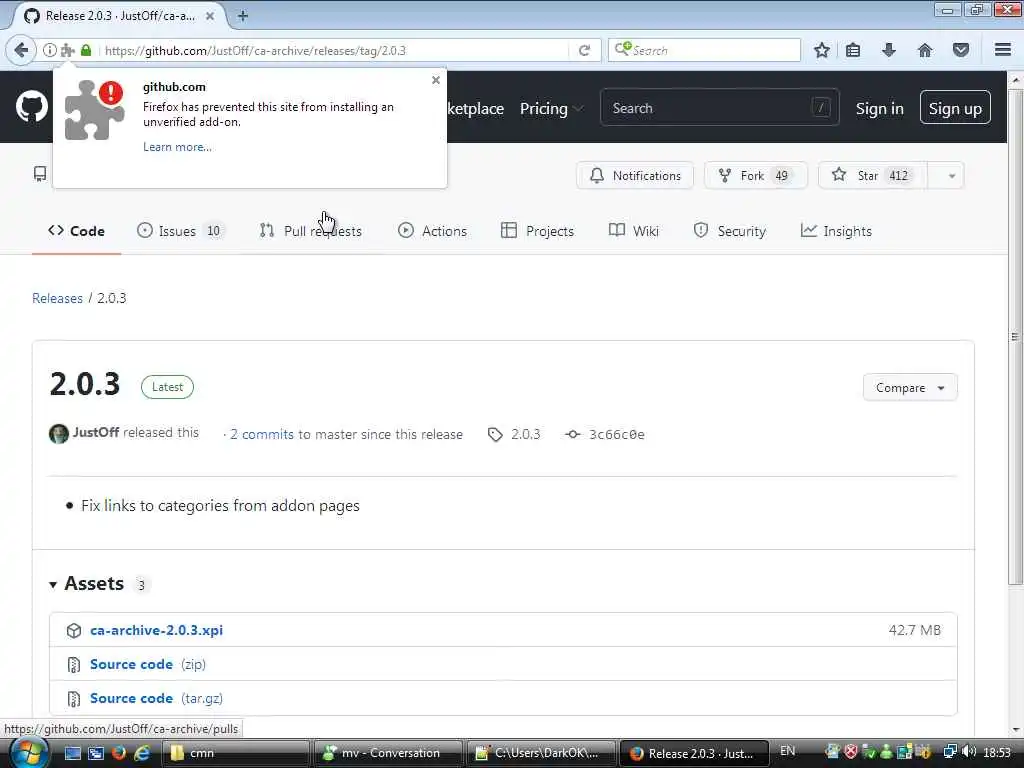Image resolution: width=1024 pixels, height=768 pixels.
Task: Open the Projects tab
Action: pyautogui.click(x=537, y=231)
